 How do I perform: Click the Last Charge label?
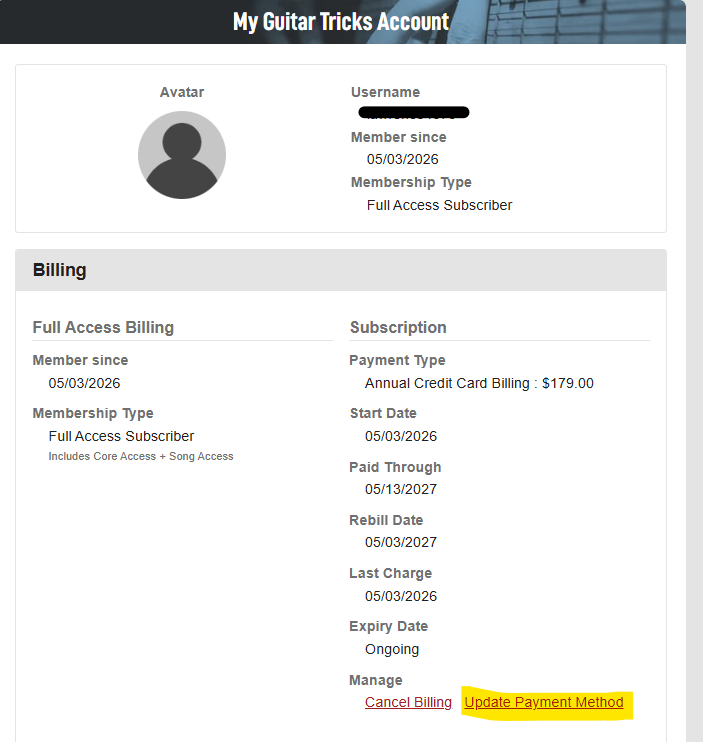tap(390, 574)
